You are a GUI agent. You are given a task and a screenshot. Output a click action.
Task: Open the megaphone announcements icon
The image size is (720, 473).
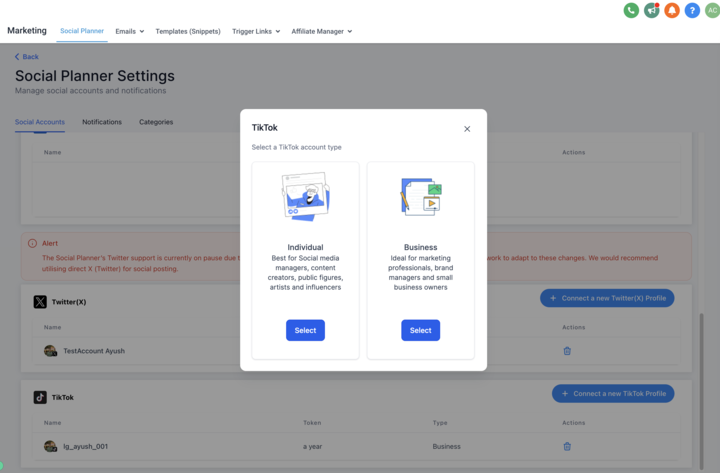click(651, 10)
